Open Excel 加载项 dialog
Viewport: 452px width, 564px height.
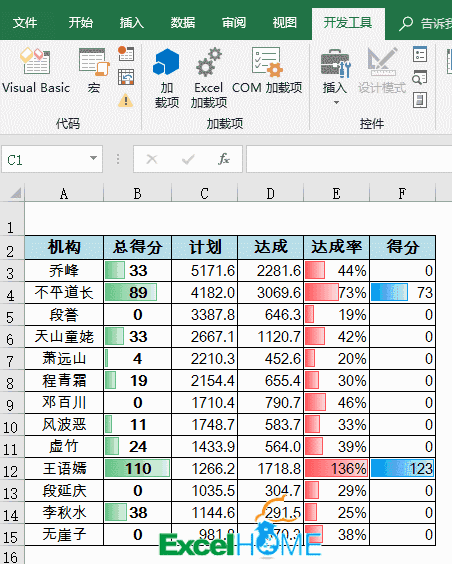tap(209, 79)
